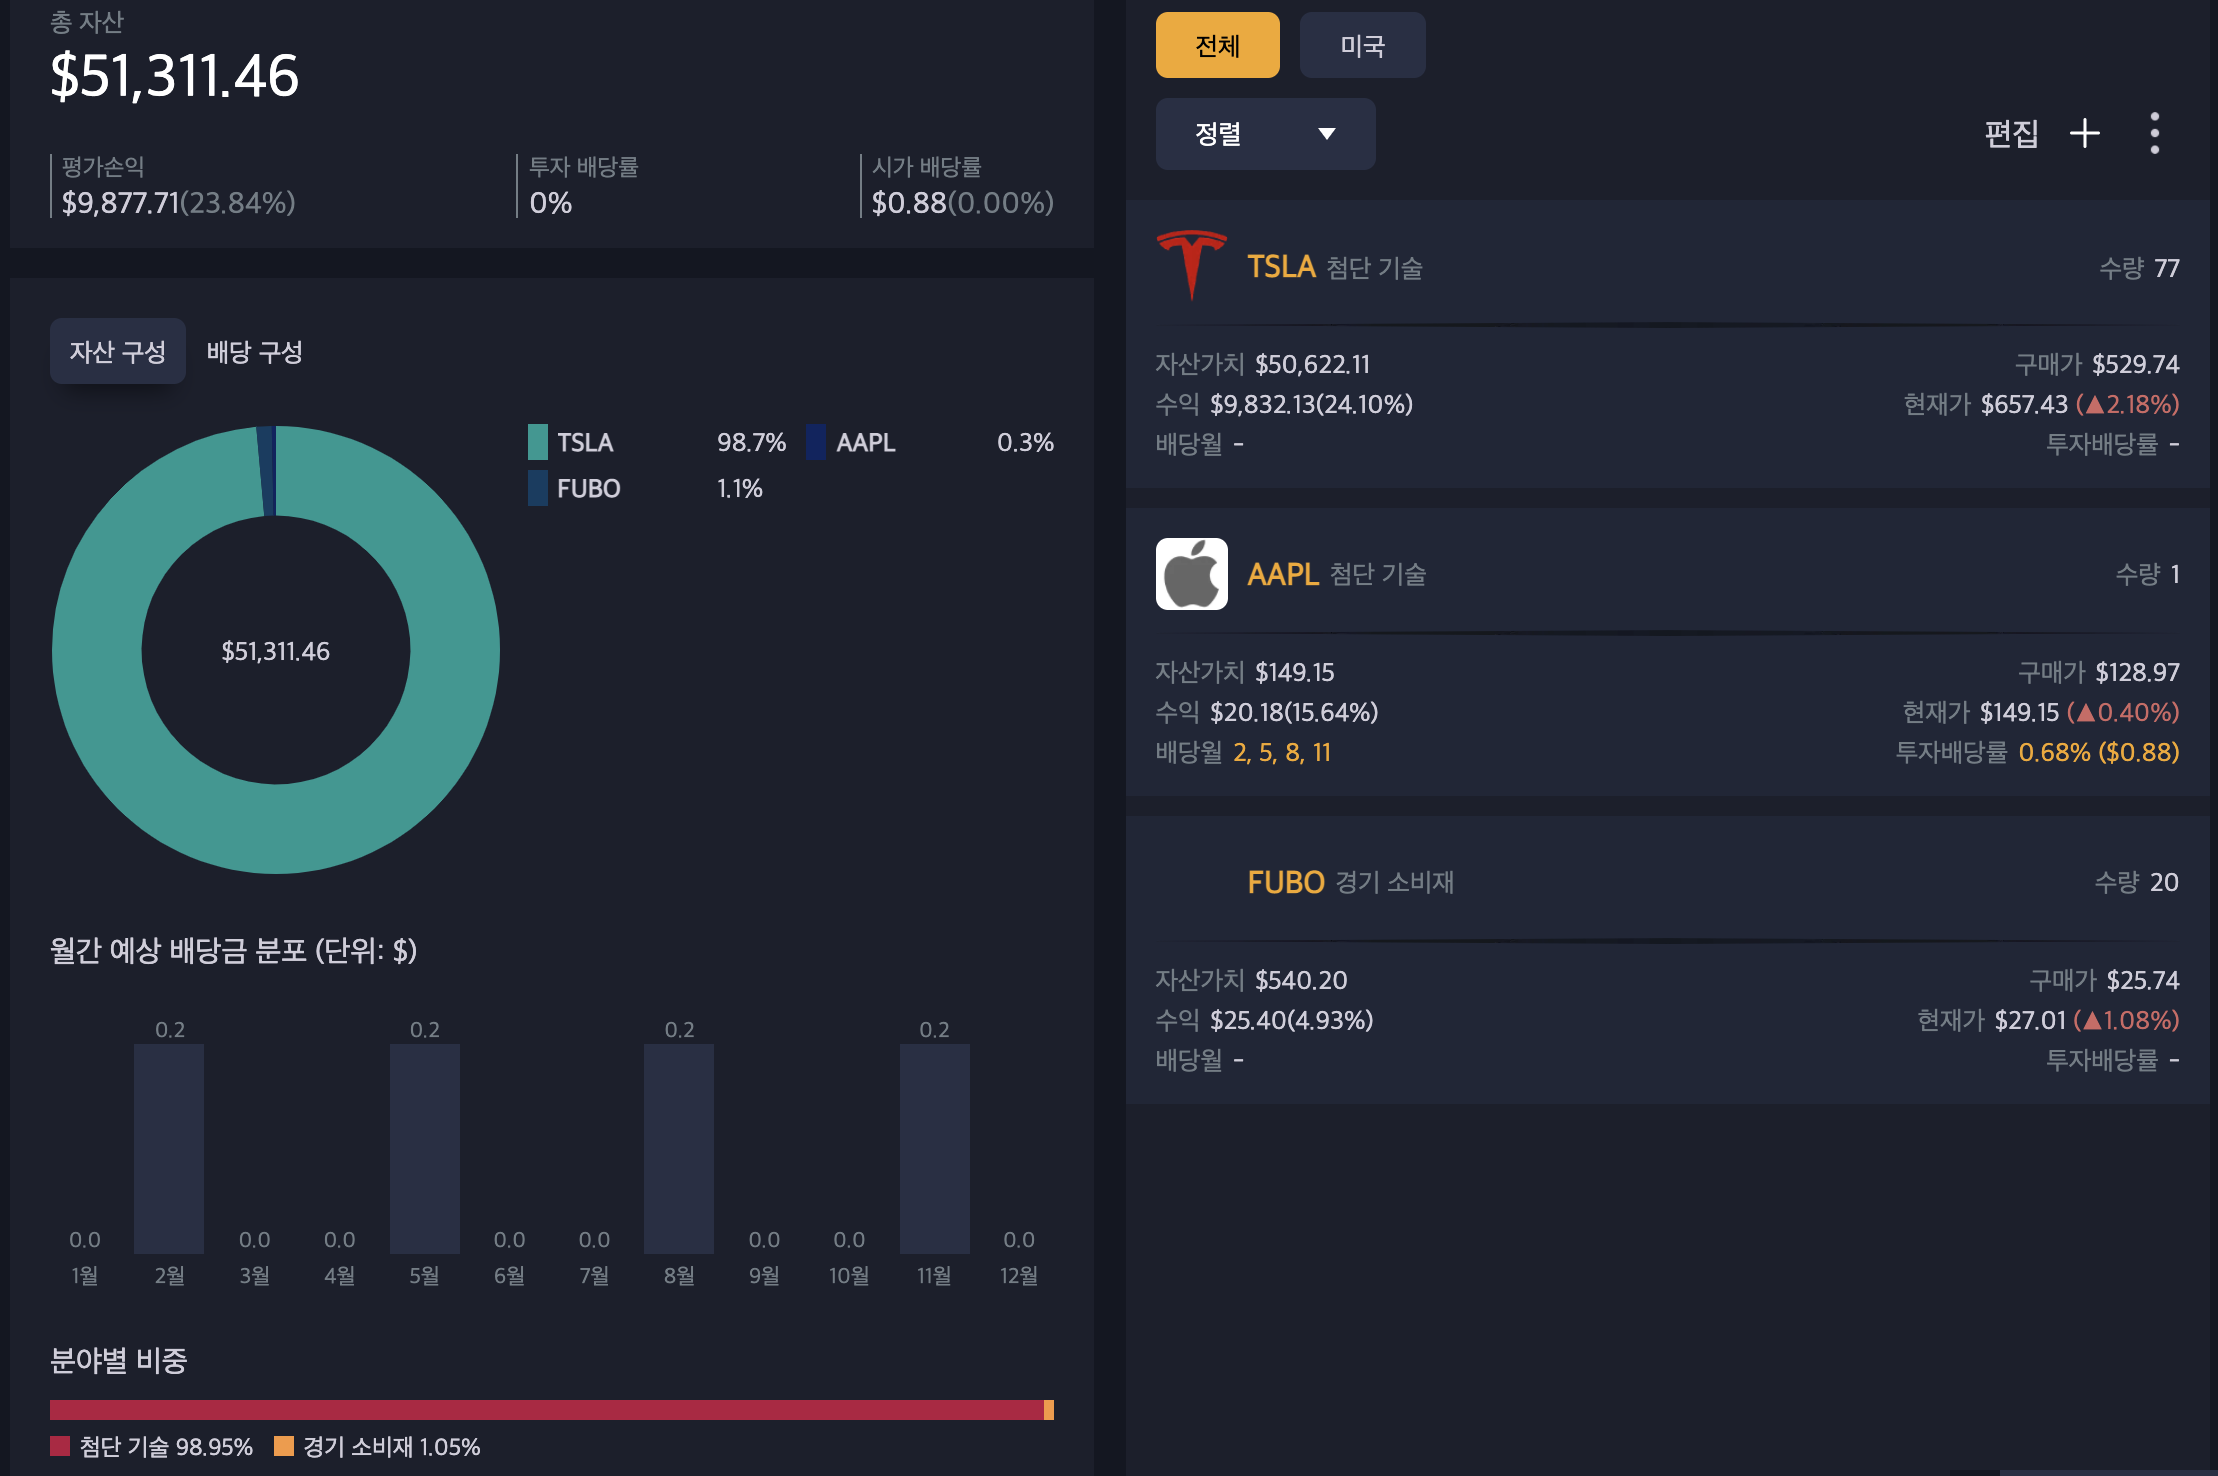2218x1476 pixels.
Task: Click the 정렬 dropdown arrow
Action: 1327,134
